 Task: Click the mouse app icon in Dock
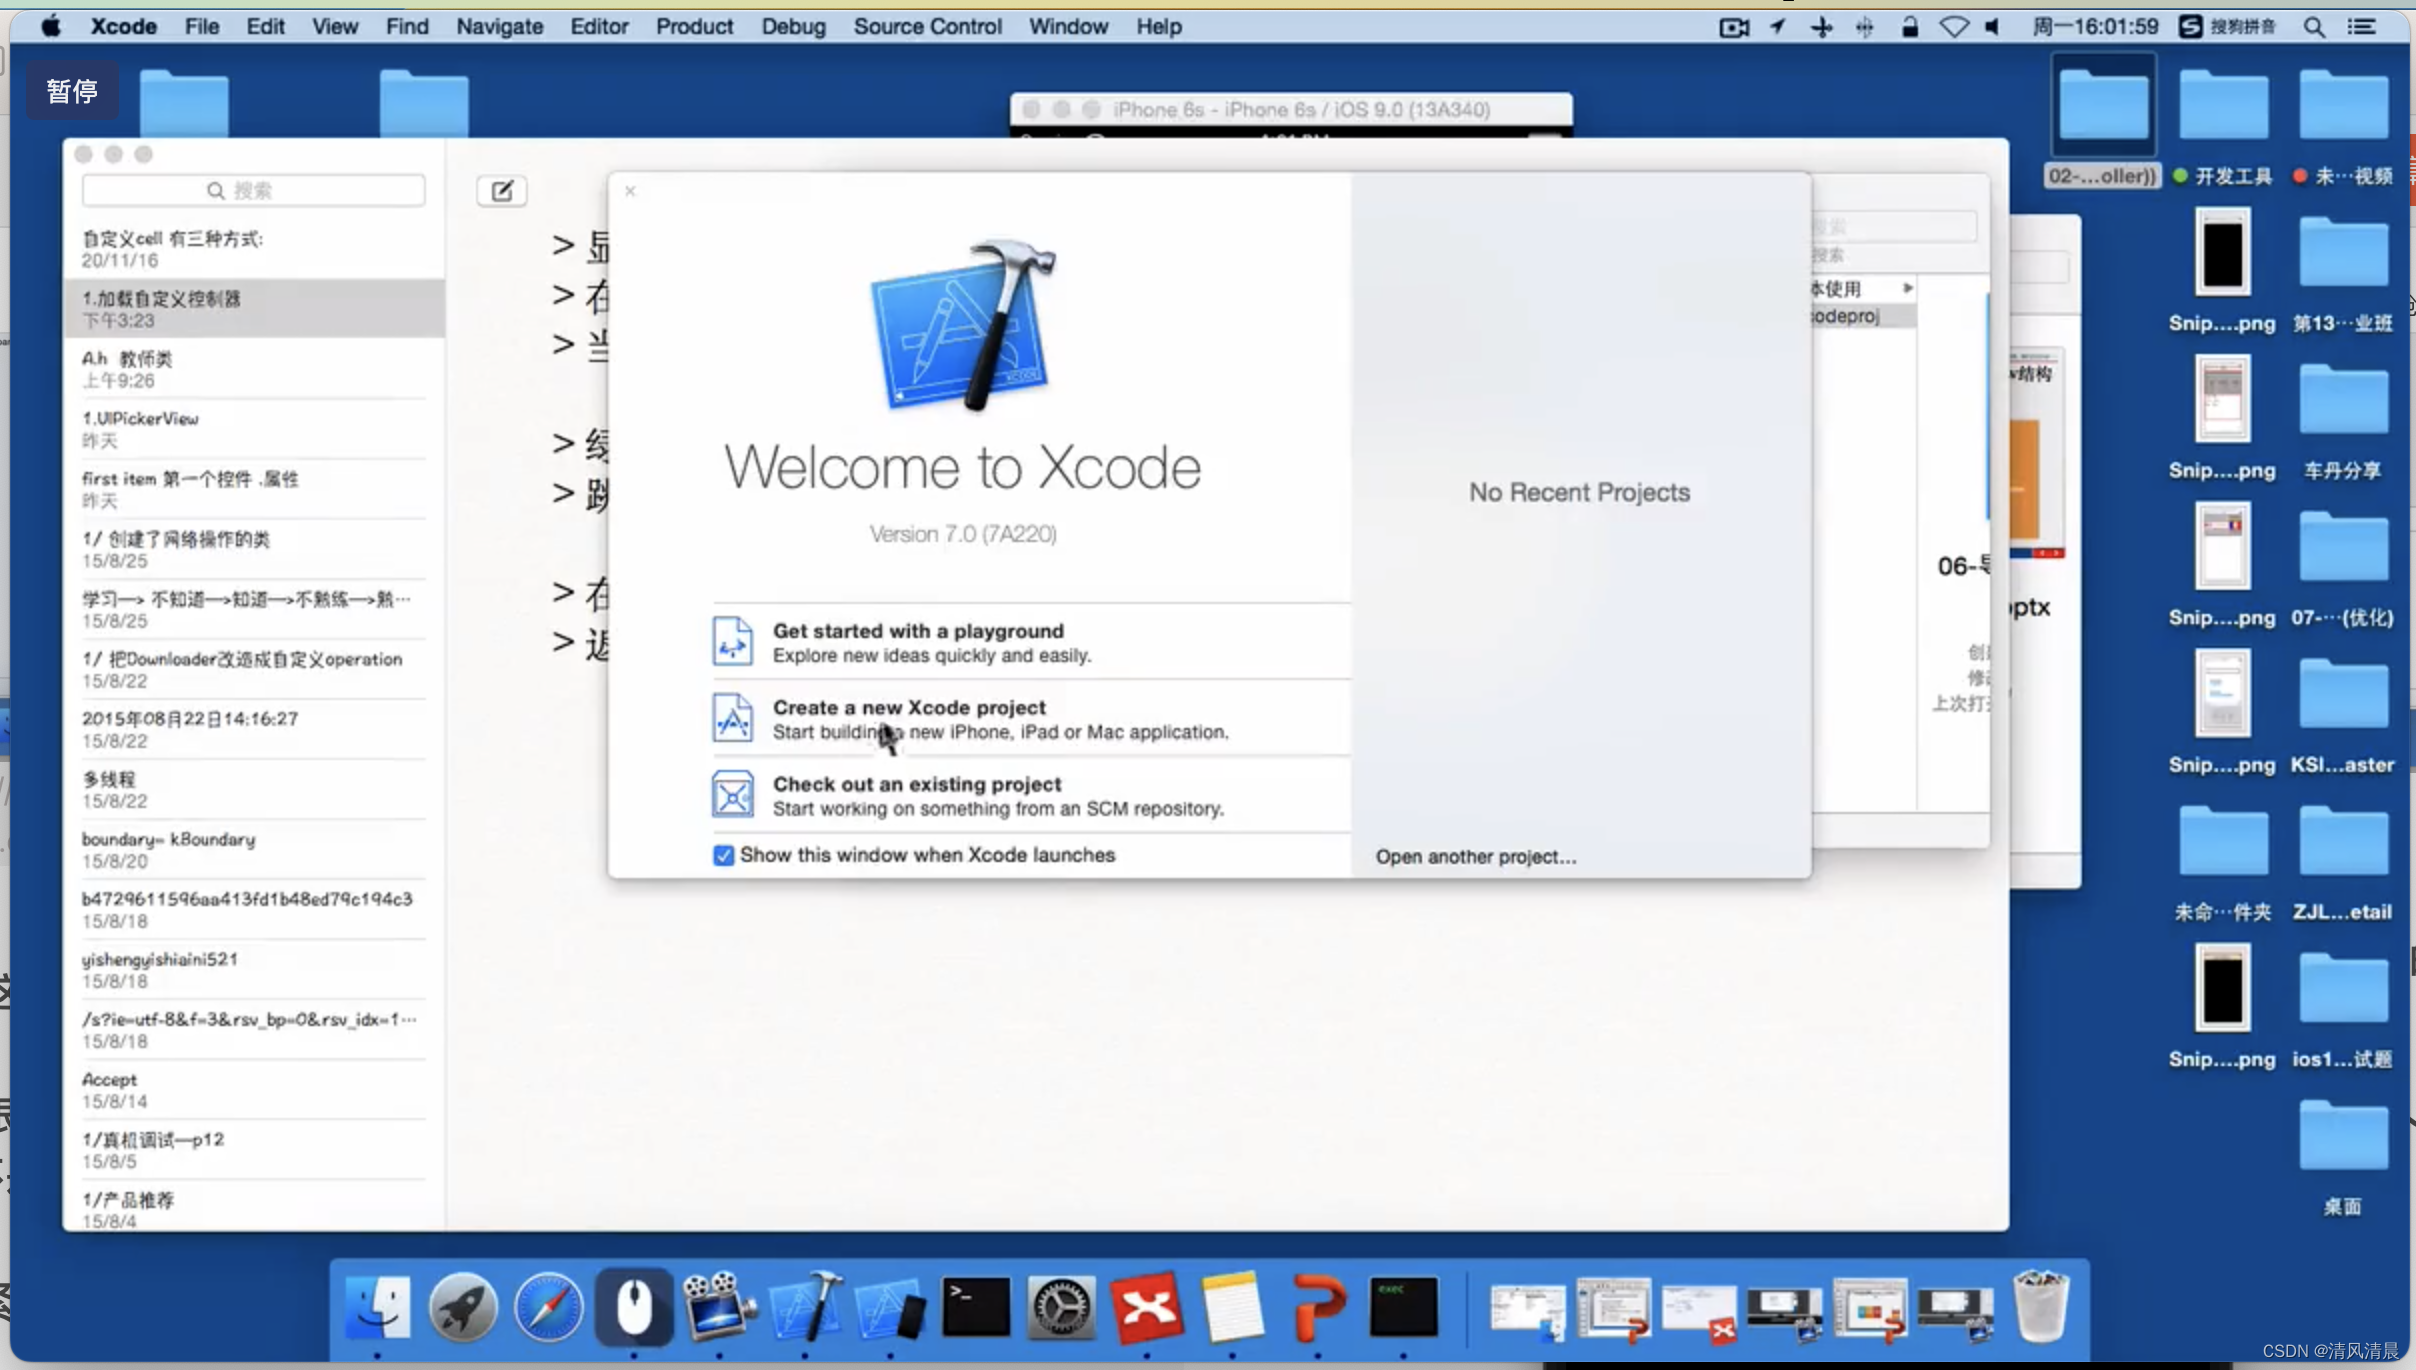[634, 1307]
